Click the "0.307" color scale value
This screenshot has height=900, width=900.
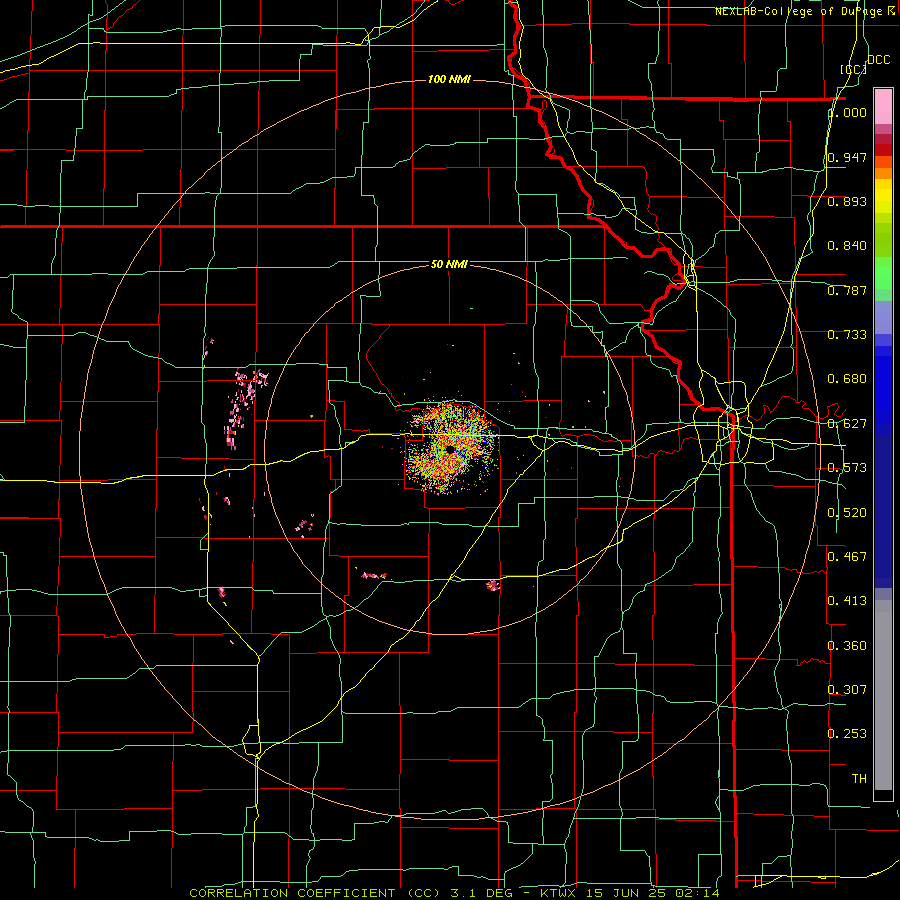(847, 689)
